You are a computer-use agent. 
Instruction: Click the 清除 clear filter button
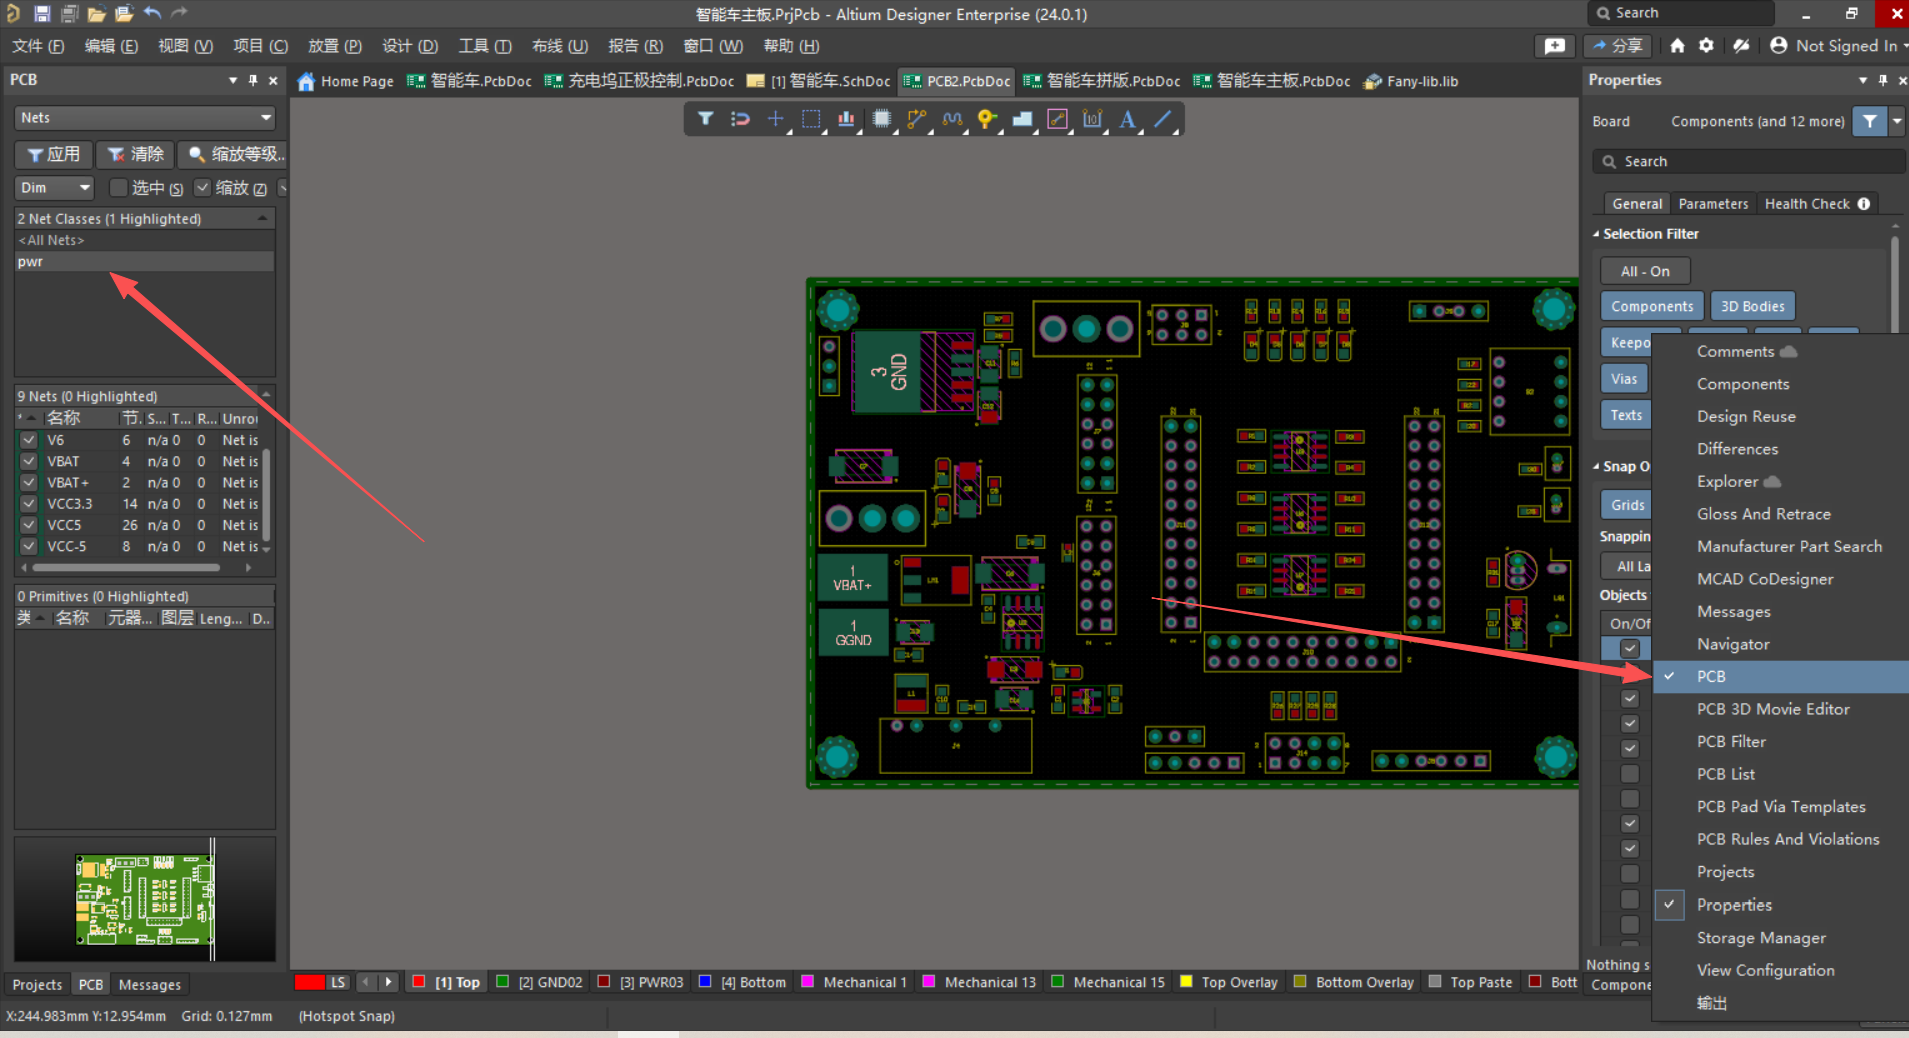pos(135,154)
